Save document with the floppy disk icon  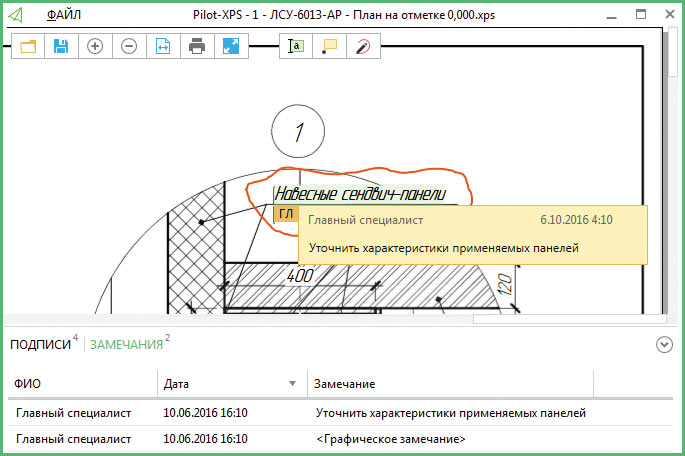pos(61,46)
